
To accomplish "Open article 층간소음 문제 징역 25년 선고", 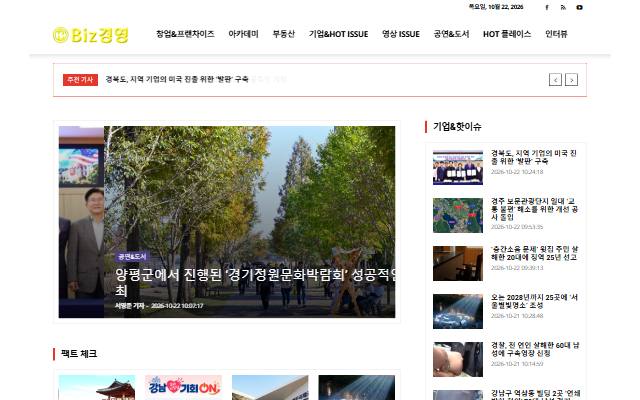I will click(534, 253).
